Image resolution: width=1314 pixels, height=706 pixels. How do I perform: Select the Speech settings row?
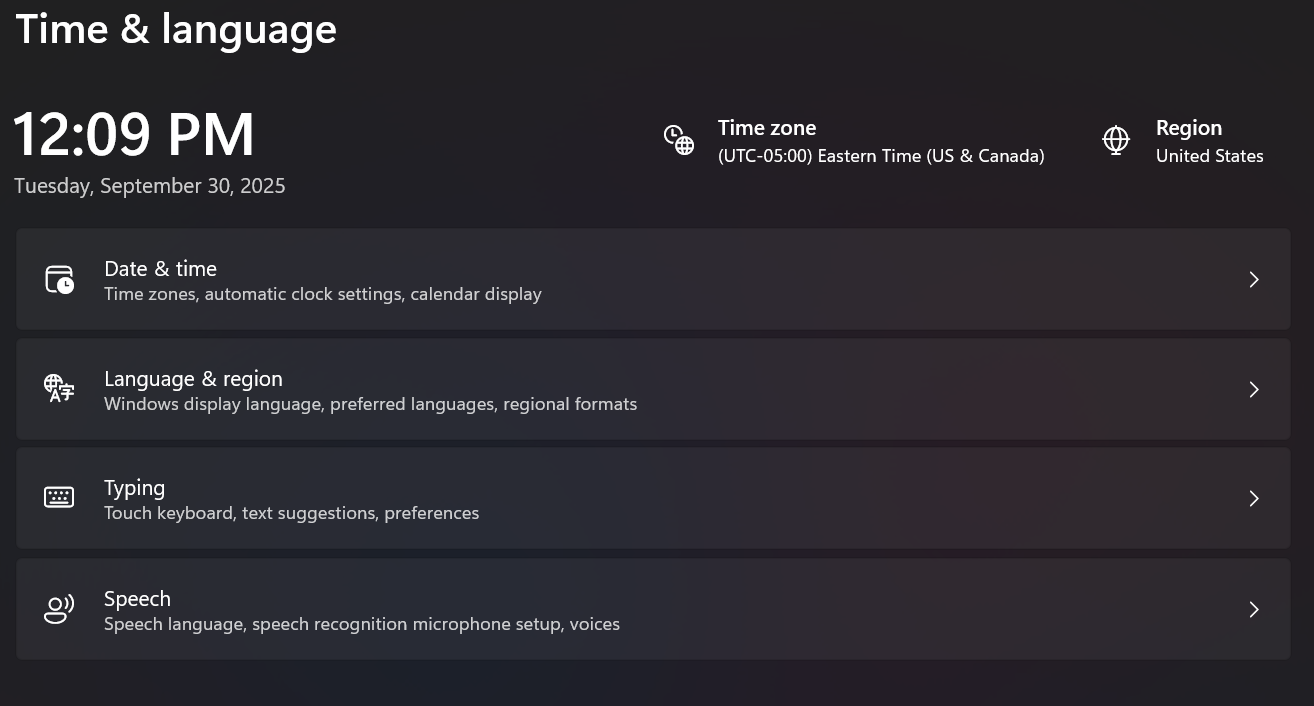653,609
